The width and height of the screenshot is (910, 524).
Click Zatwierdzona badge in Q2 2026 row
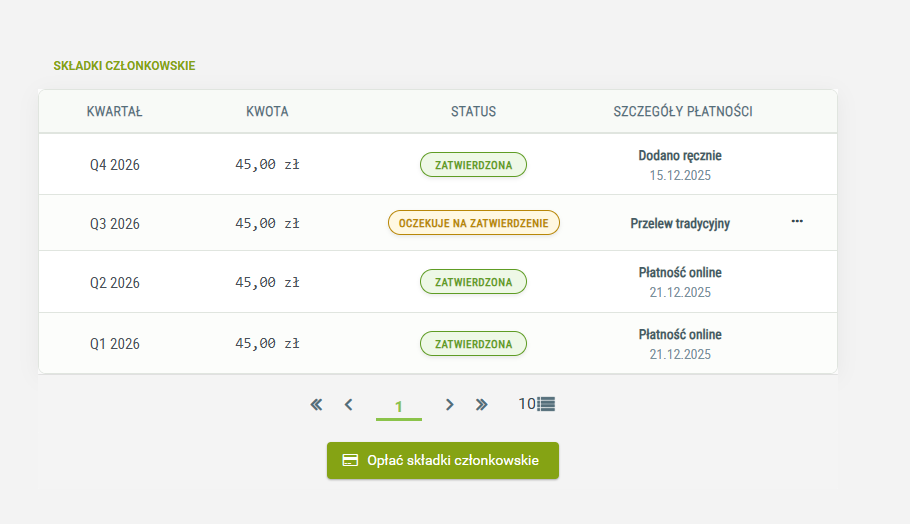click(x=473, y=282)
